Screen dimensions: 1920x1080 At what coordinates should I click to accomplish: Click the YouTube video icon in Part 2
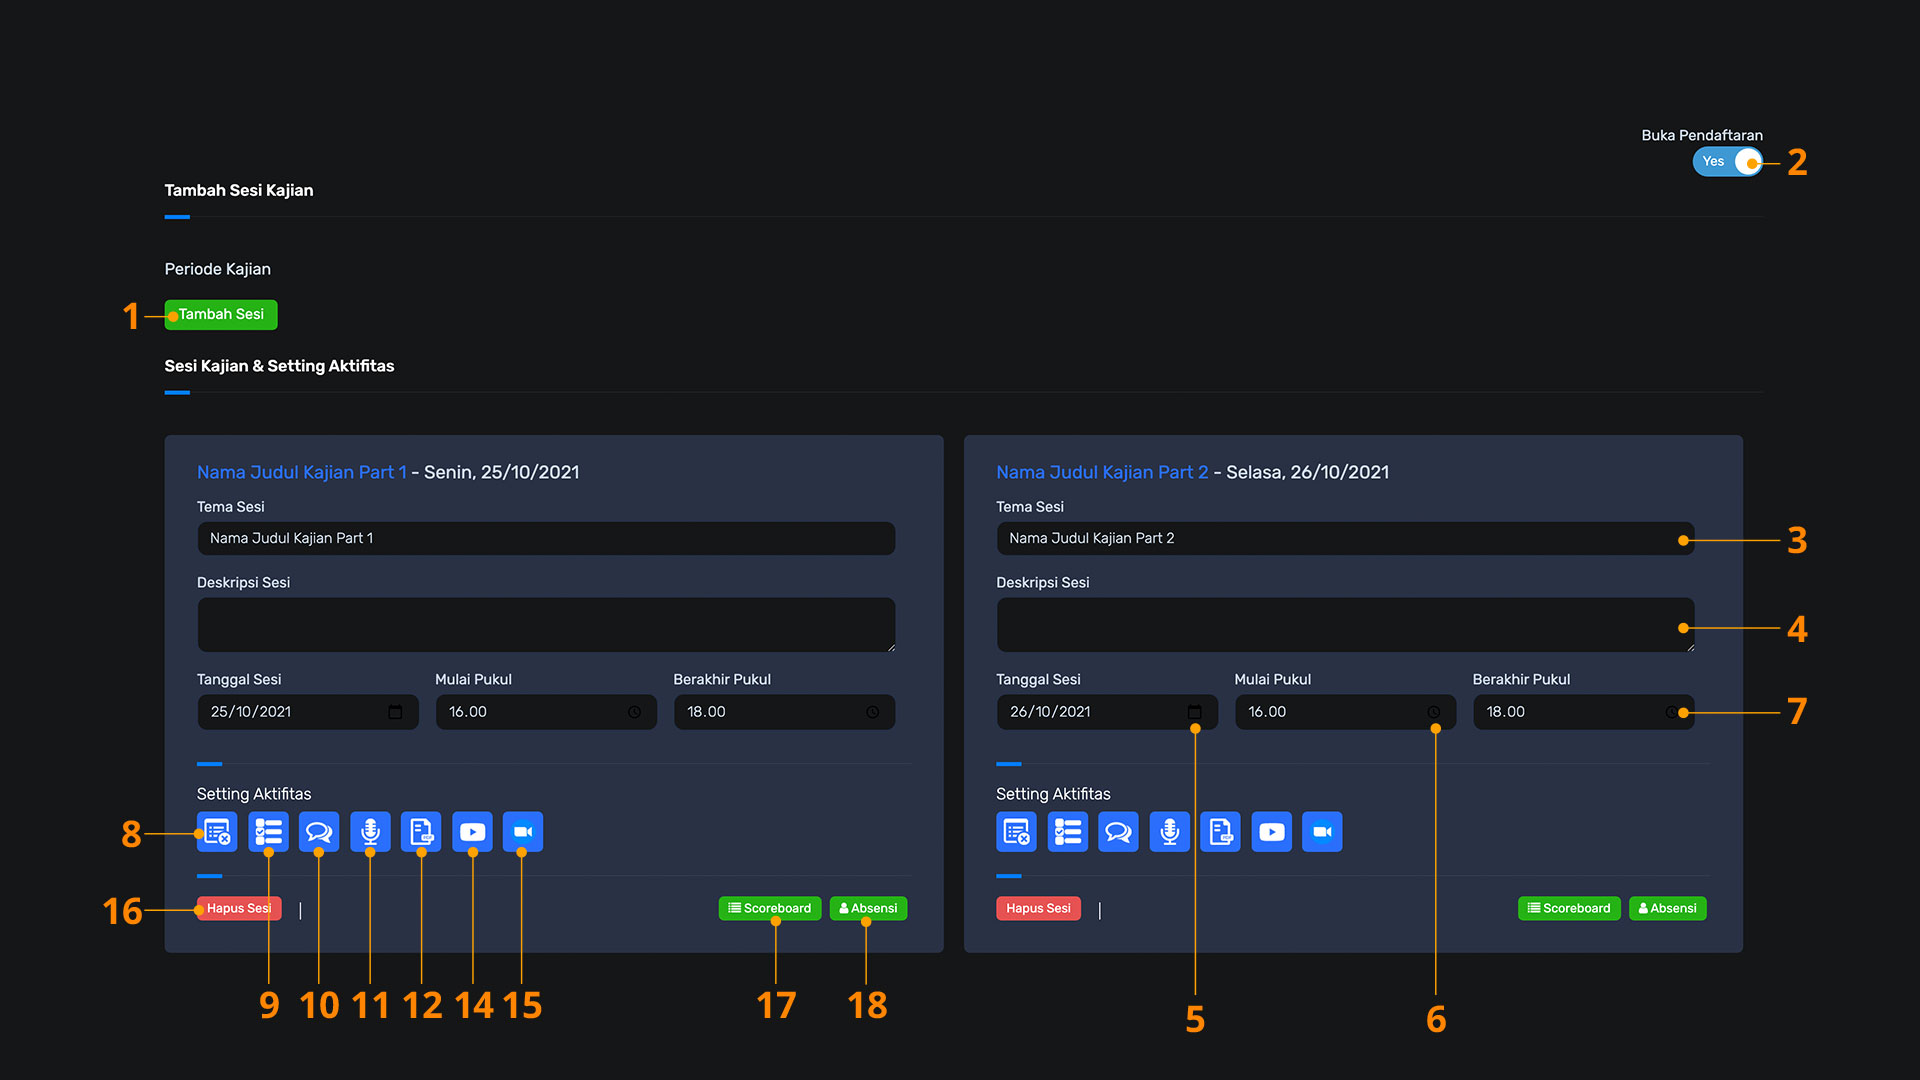pos(1271,832)
